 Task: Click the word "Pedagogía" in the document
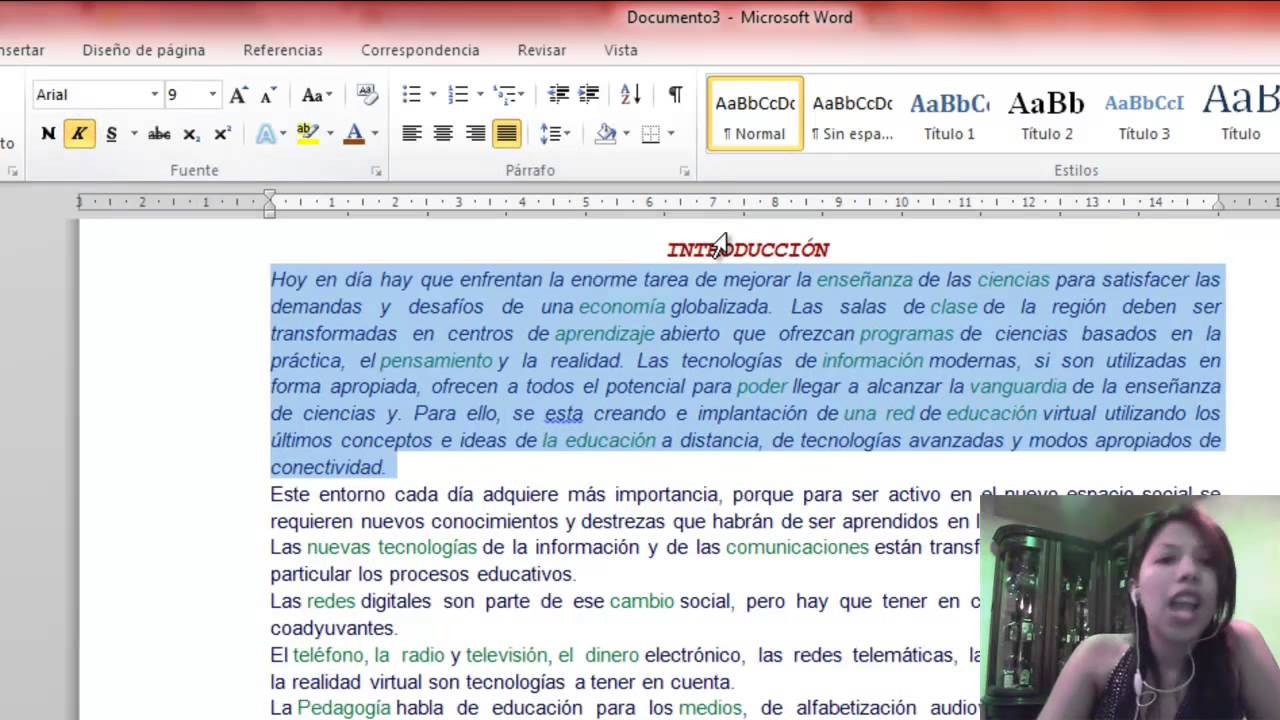[344, 709]
